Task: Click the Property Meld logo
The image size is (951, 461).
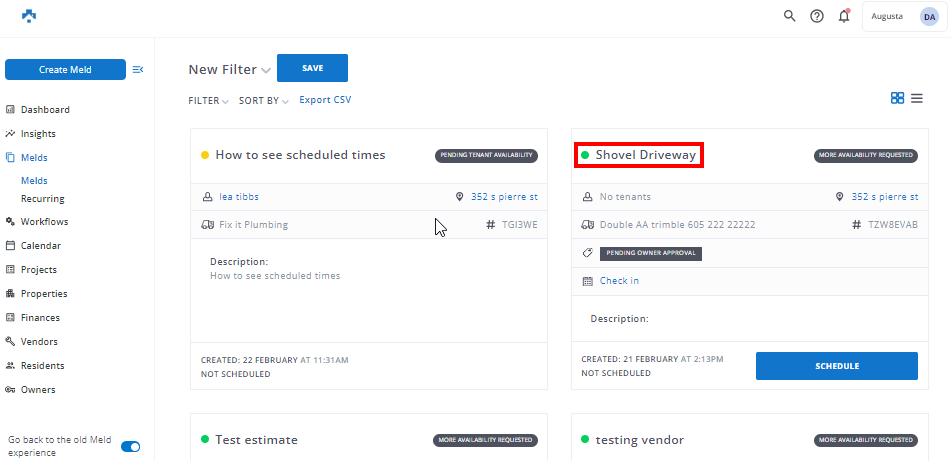Action: (x=29, y=16)
